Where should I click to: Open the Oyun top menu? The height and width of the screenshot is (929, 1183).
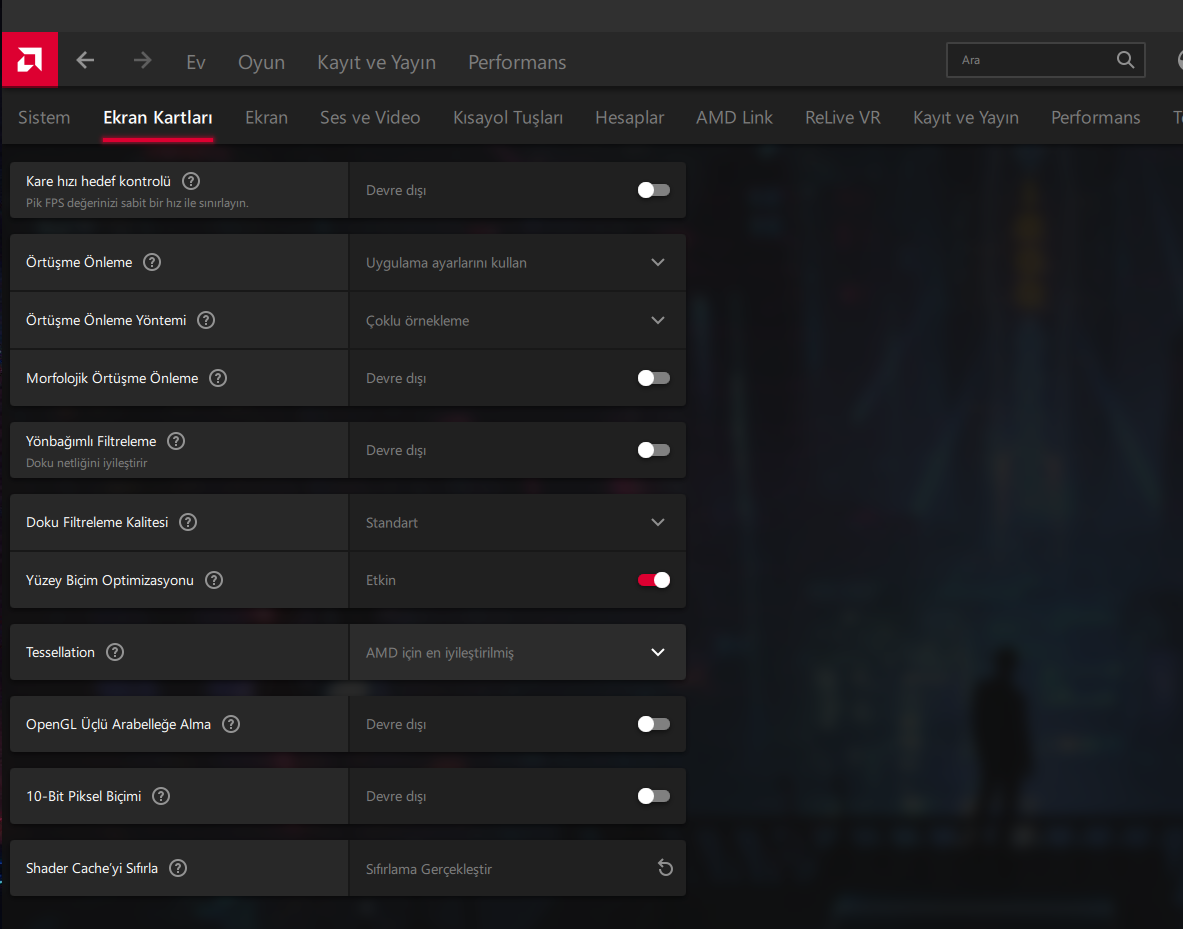pos(262,62)
